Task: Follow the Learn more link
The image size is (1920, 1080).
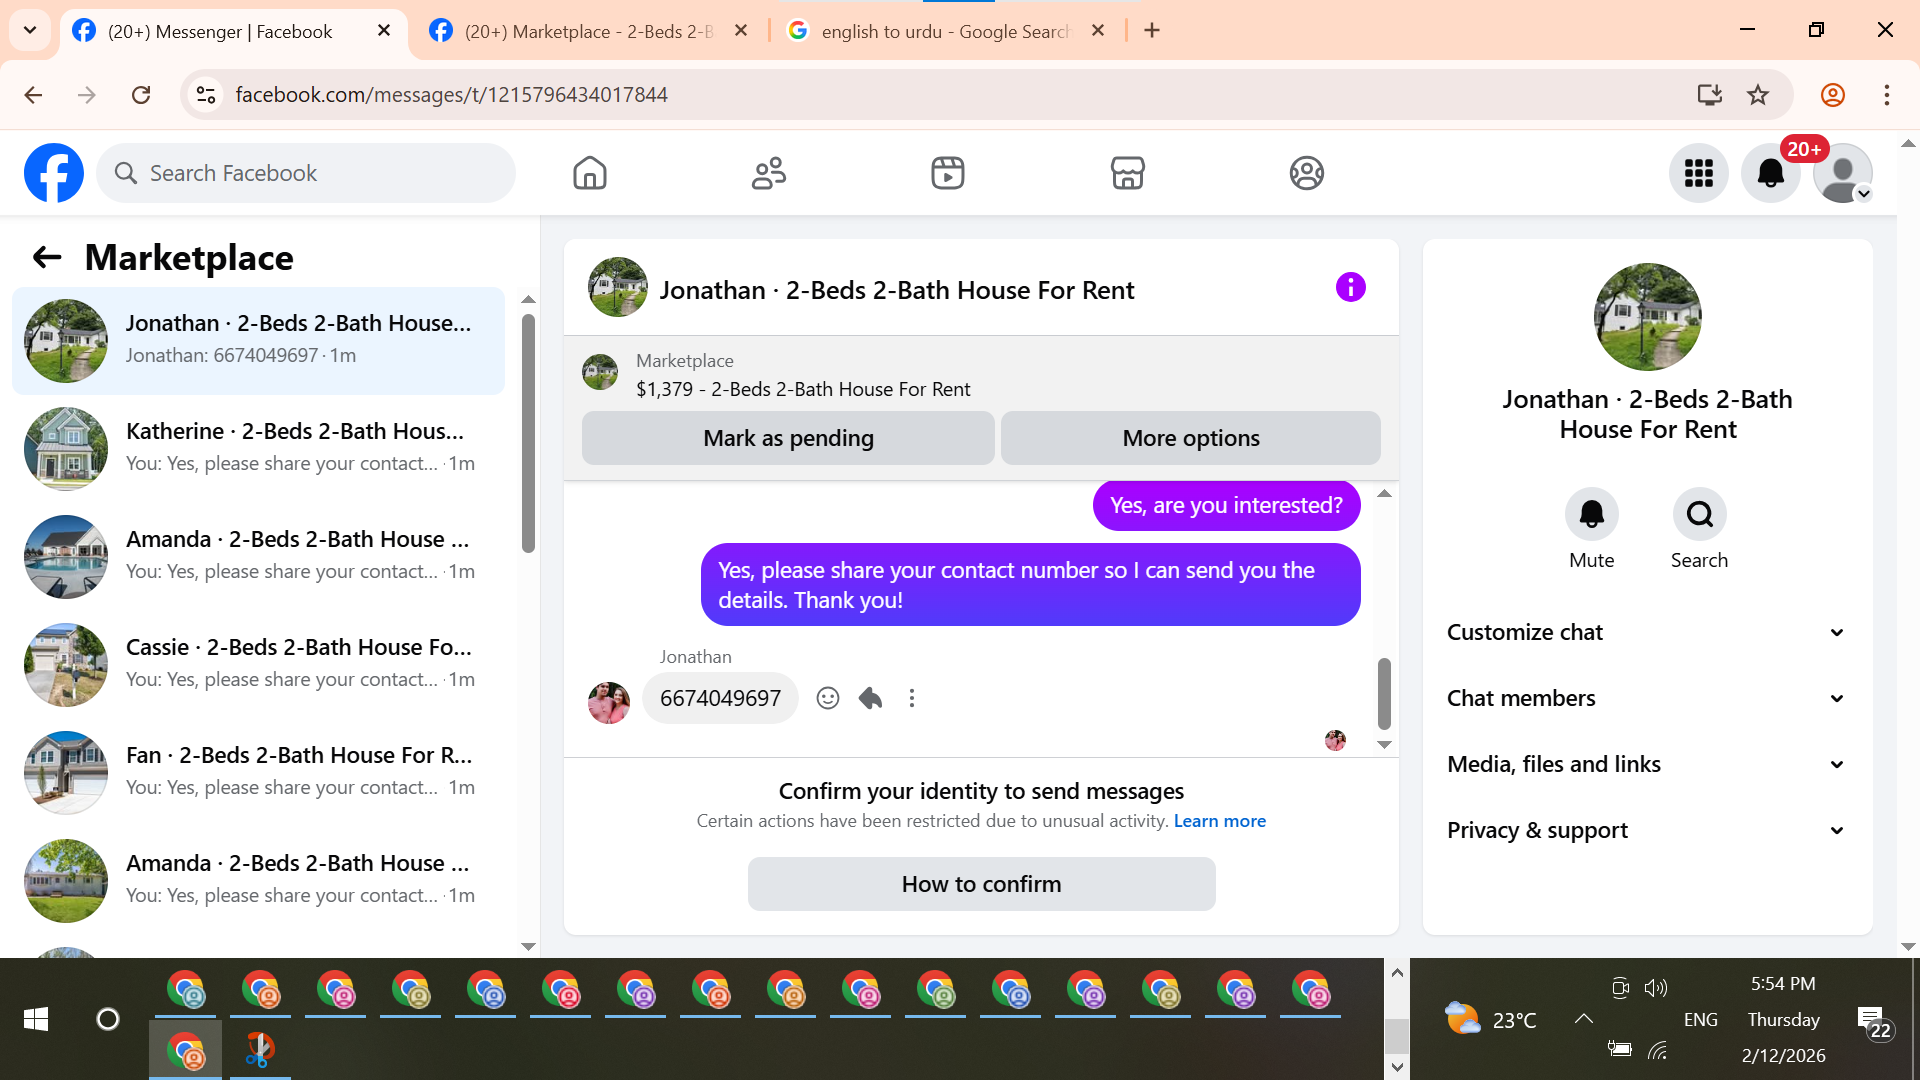Action: (1220, 821)
